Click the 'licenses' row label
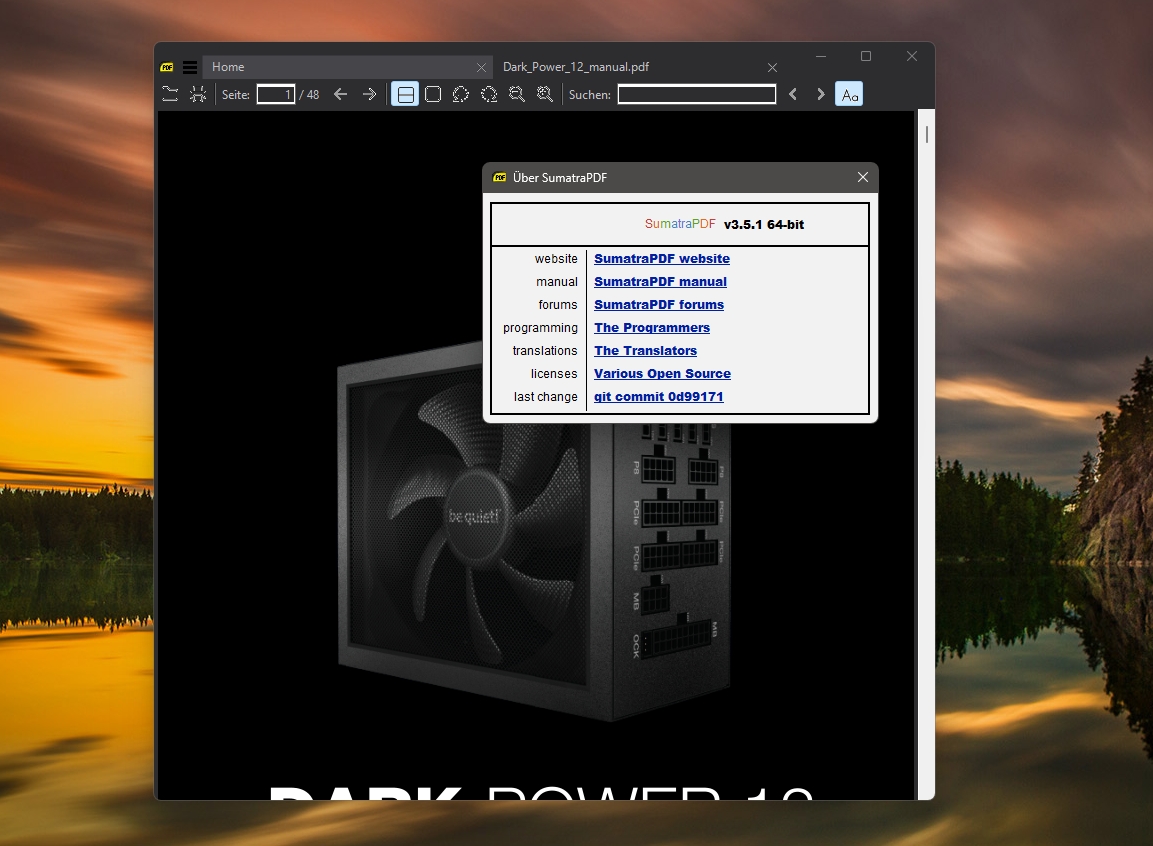 (x=554, y=373)
